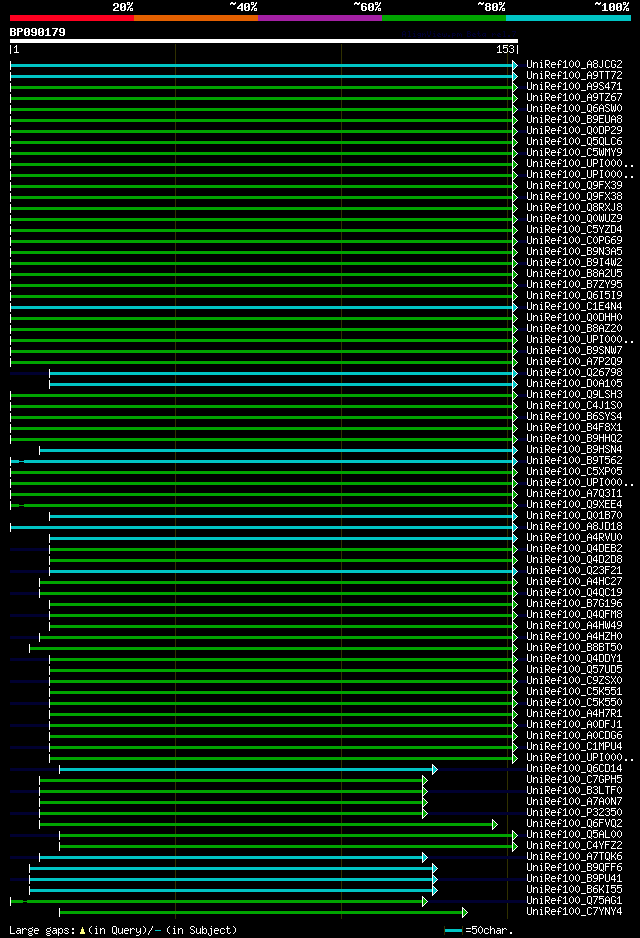Select the UniRef100_A8JD18 label
Screen dimensions: 640x938
574,527
